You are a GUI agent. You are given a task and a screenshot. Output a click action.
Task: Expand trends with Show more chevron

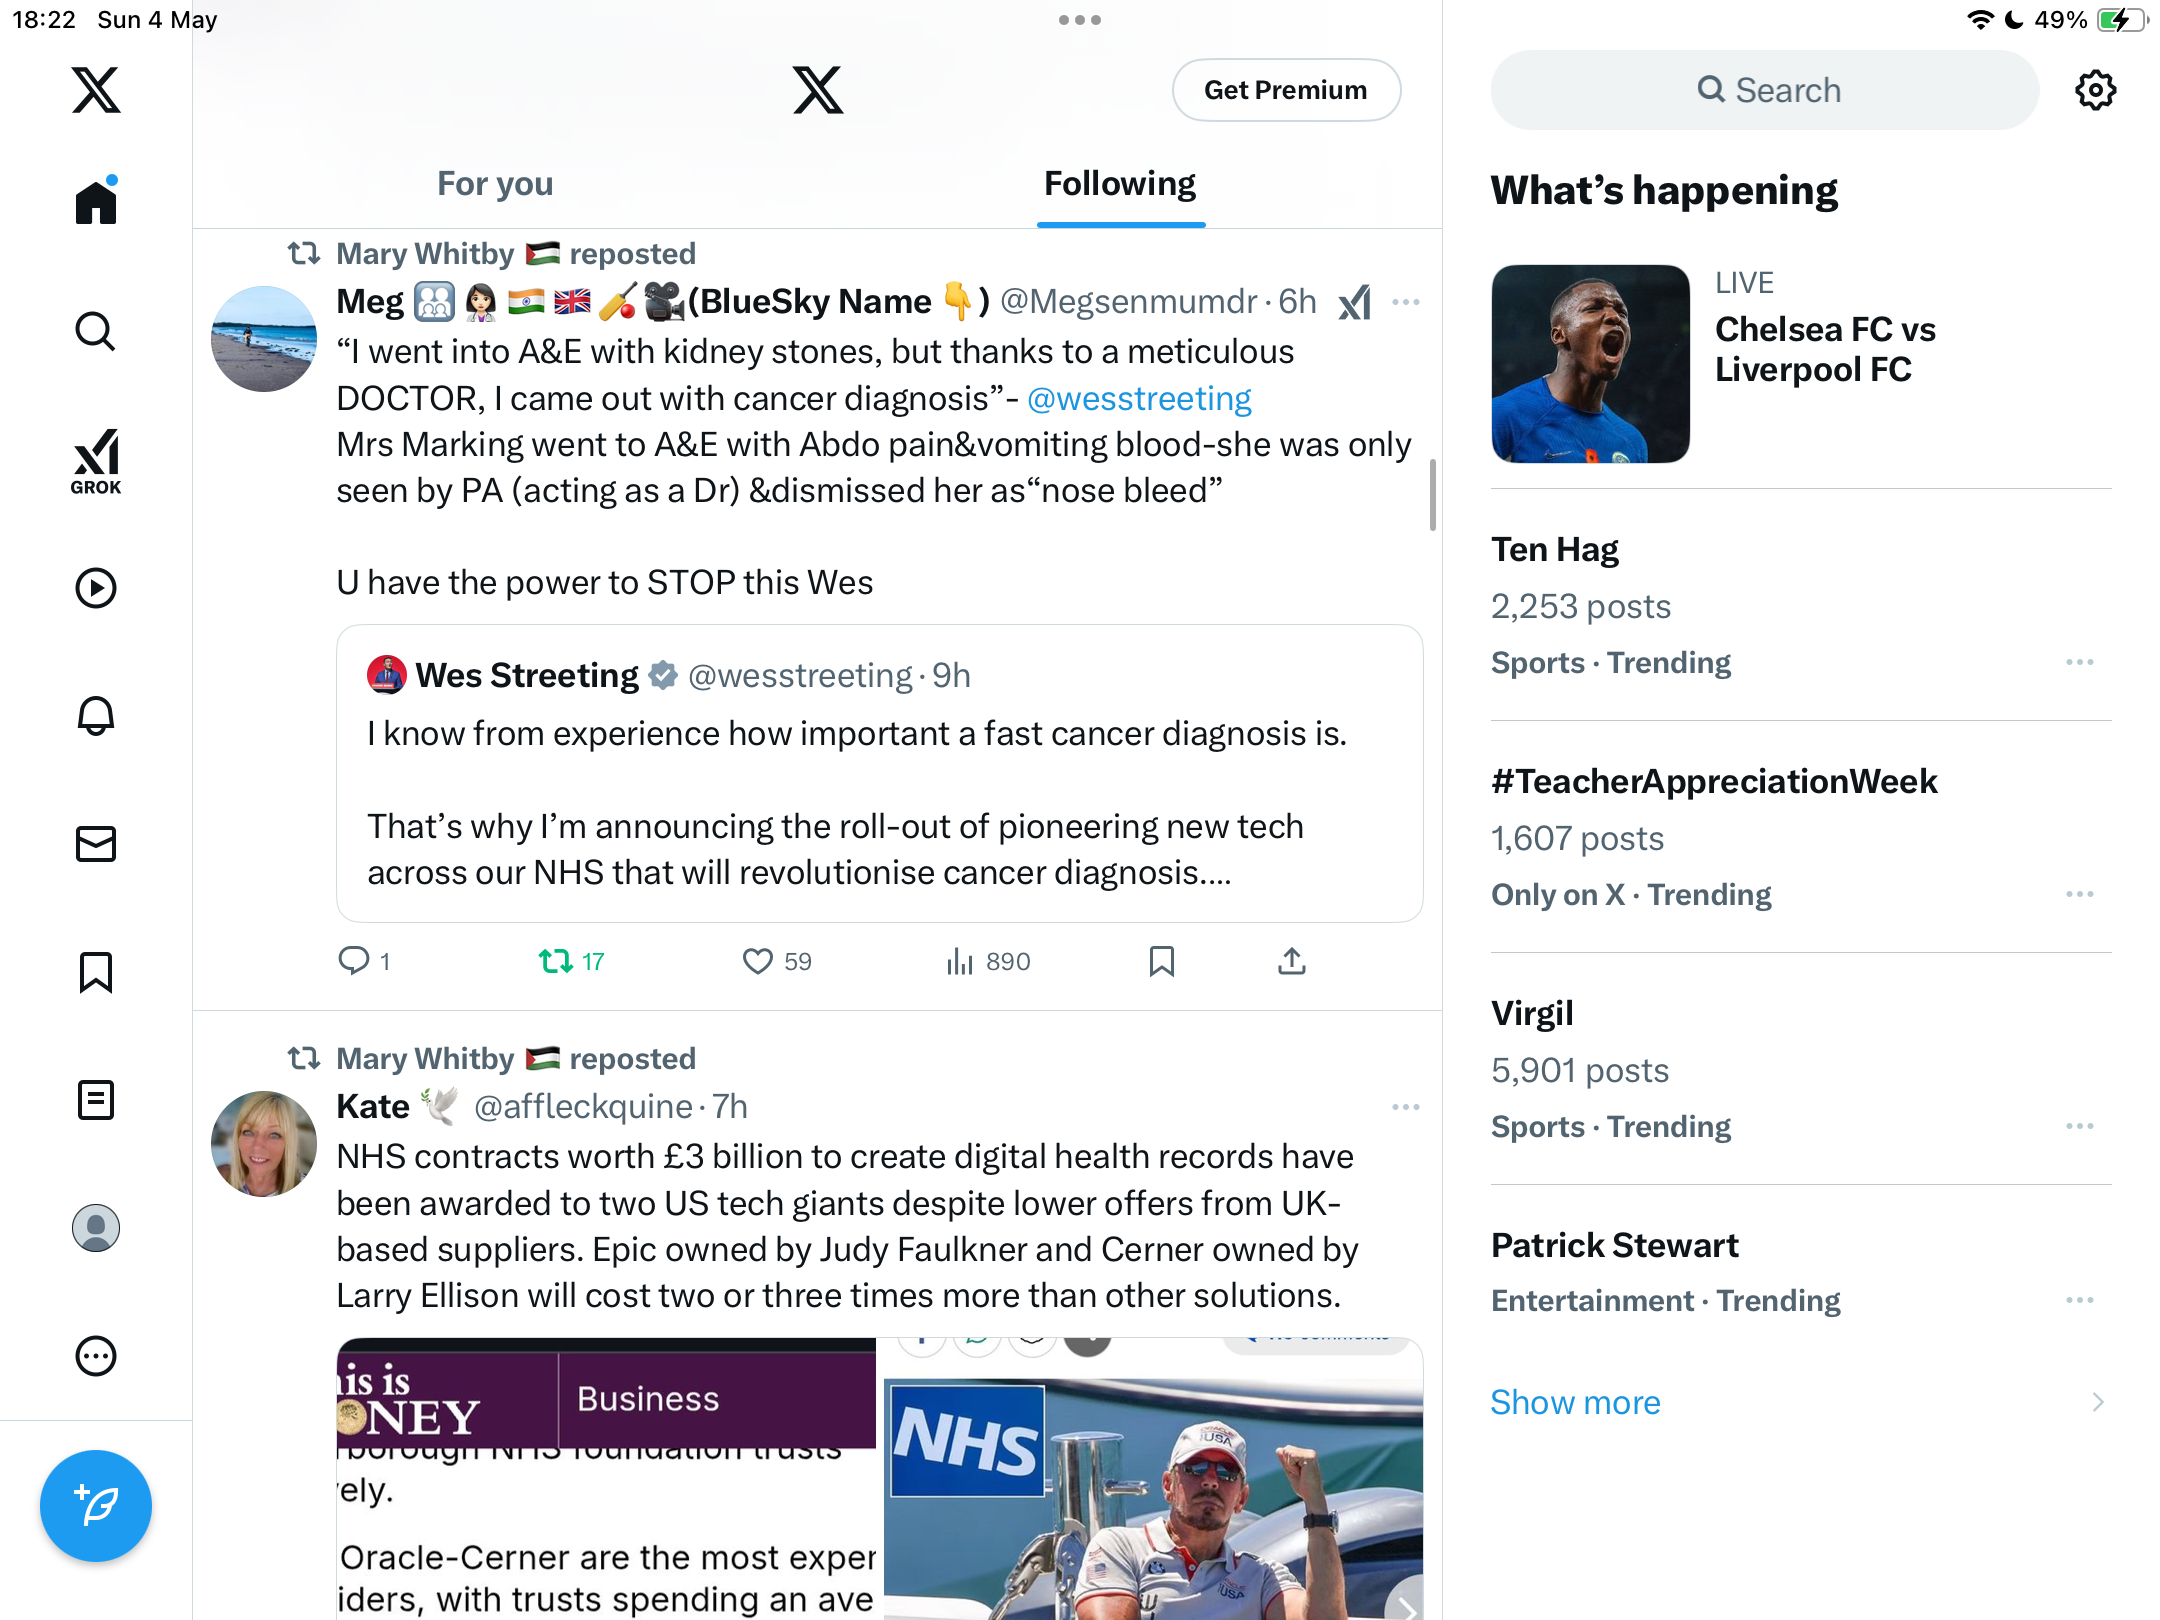click(x=2098, y=1402)
